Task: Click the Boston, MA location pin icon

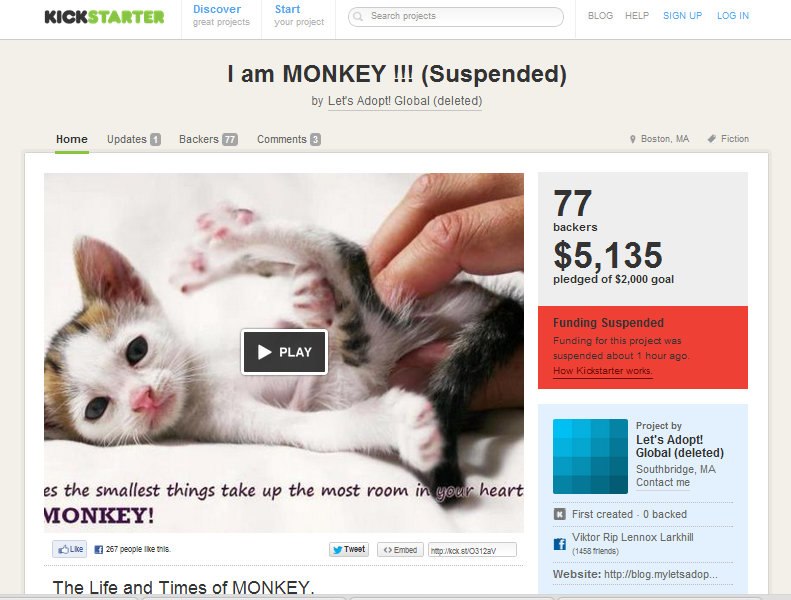Action: 633,139
